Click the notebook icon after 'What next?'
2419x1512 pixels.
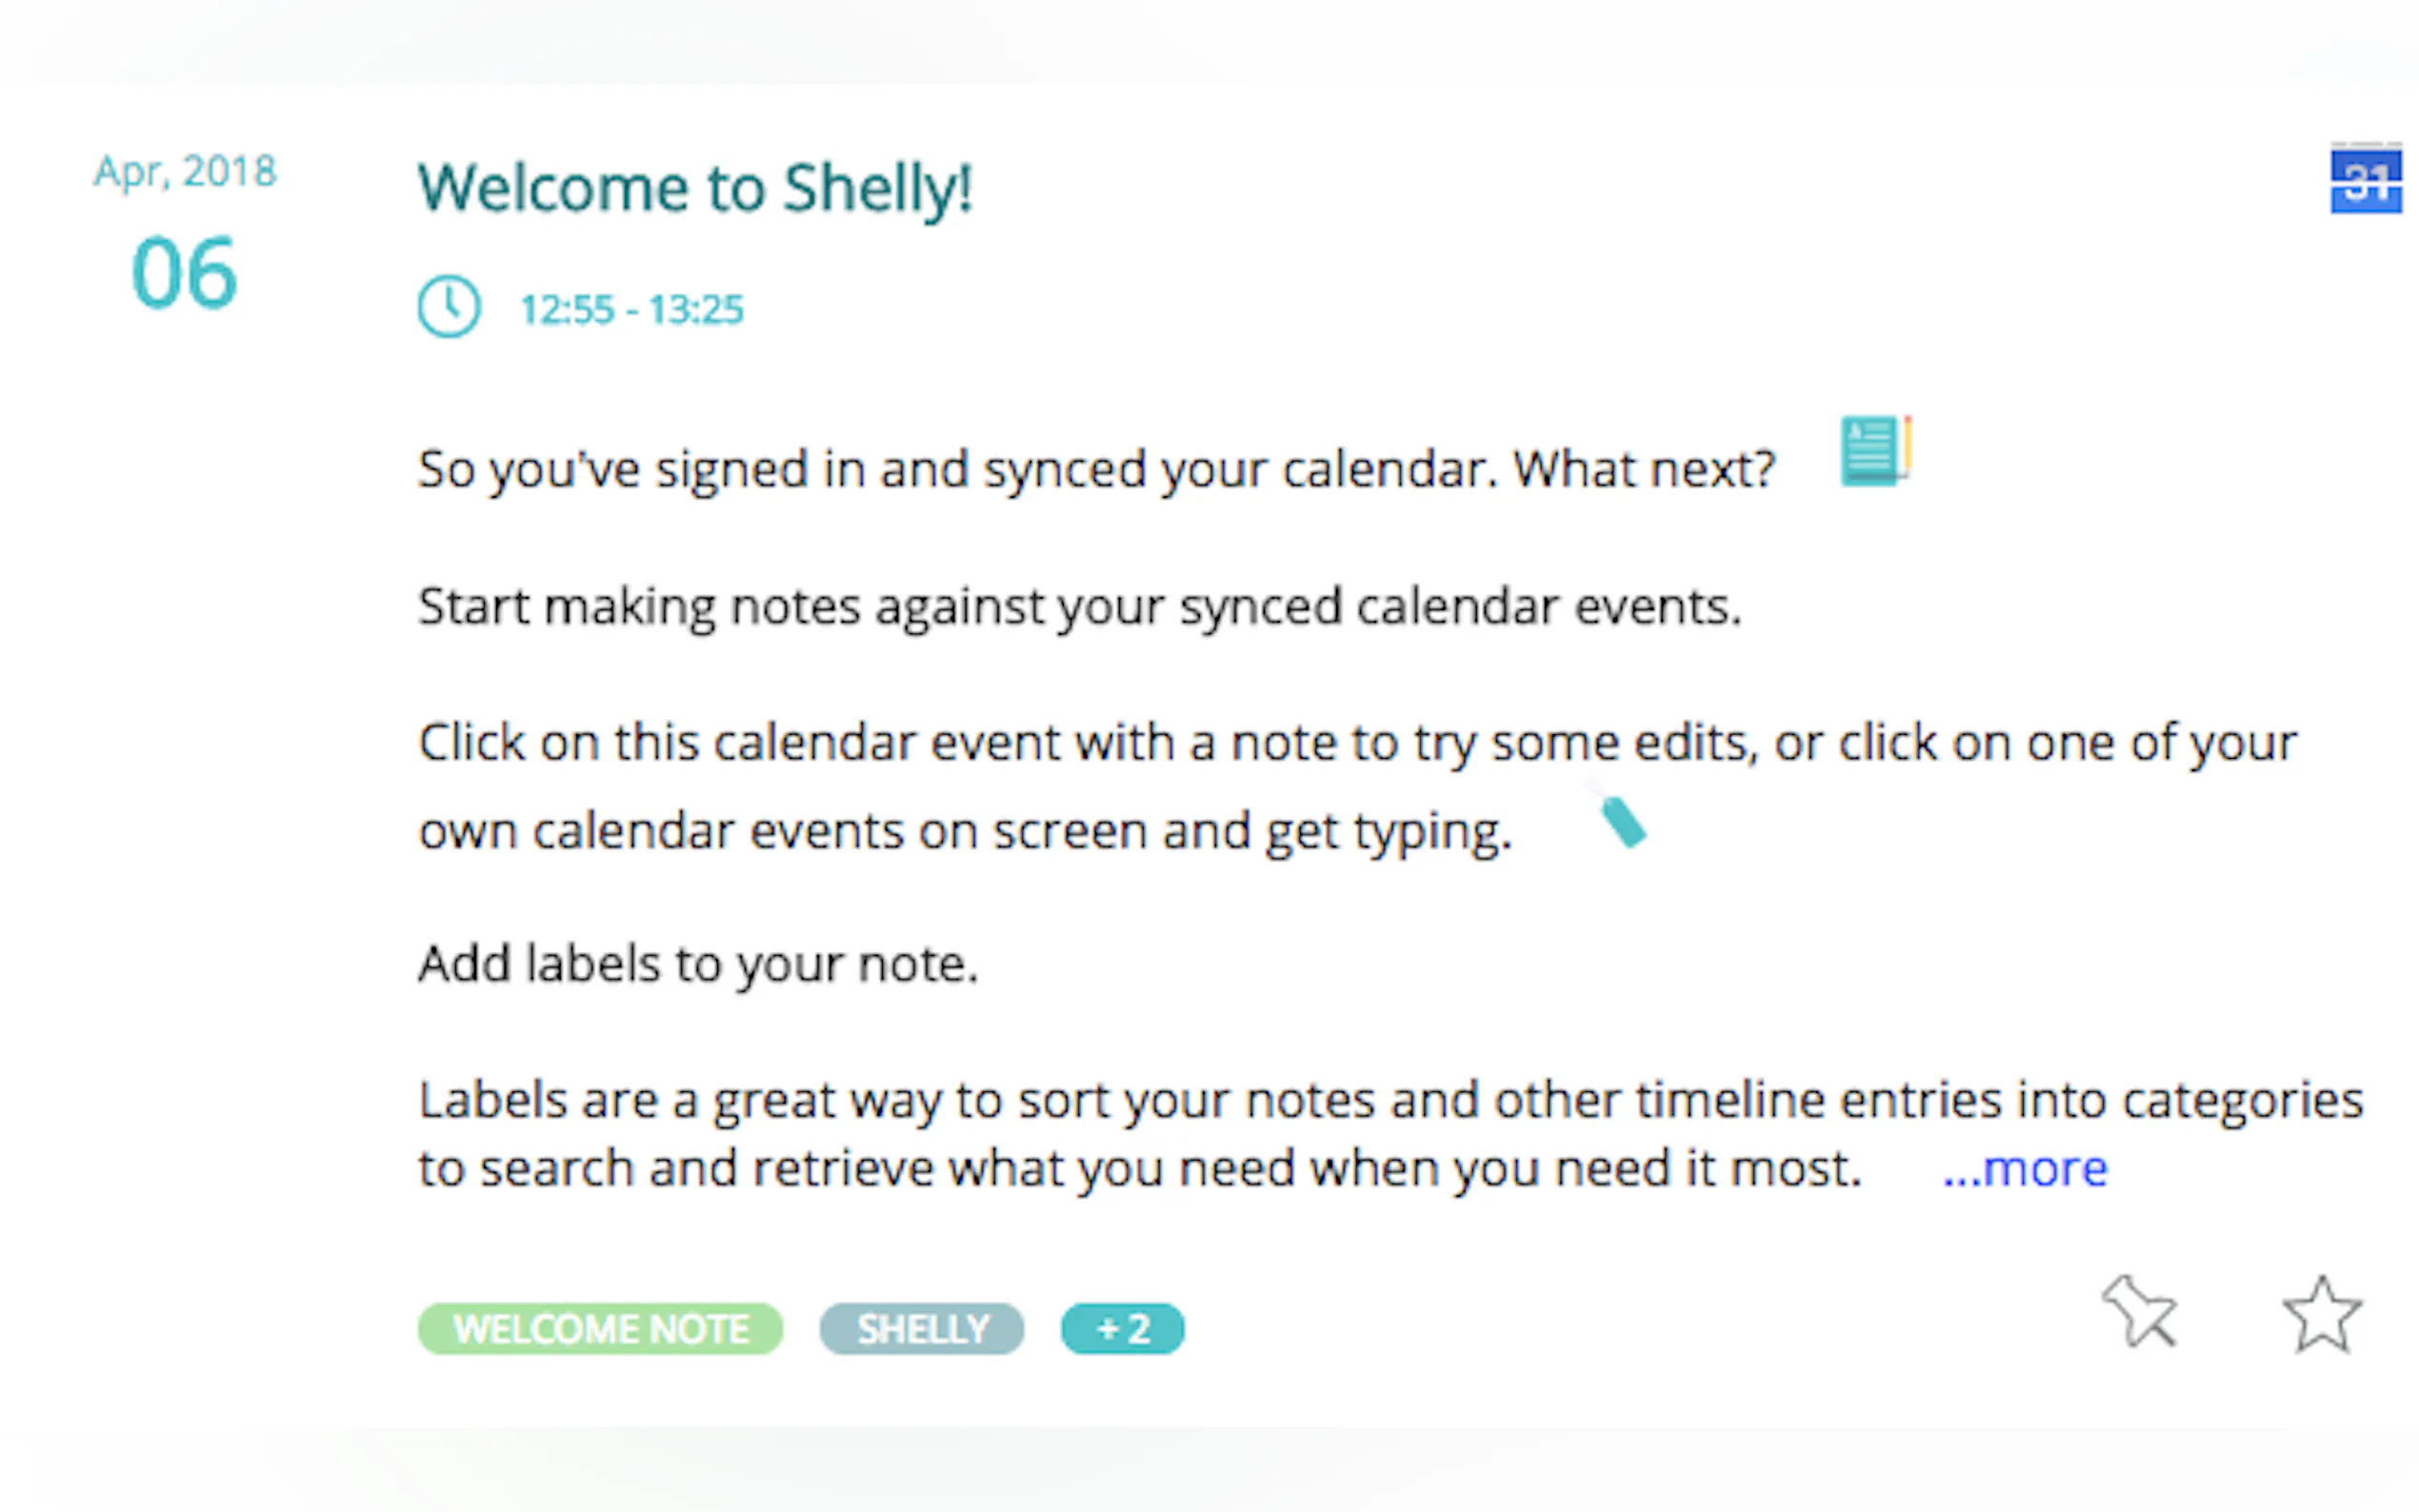pyautogui.click(x=1875, y=451)
